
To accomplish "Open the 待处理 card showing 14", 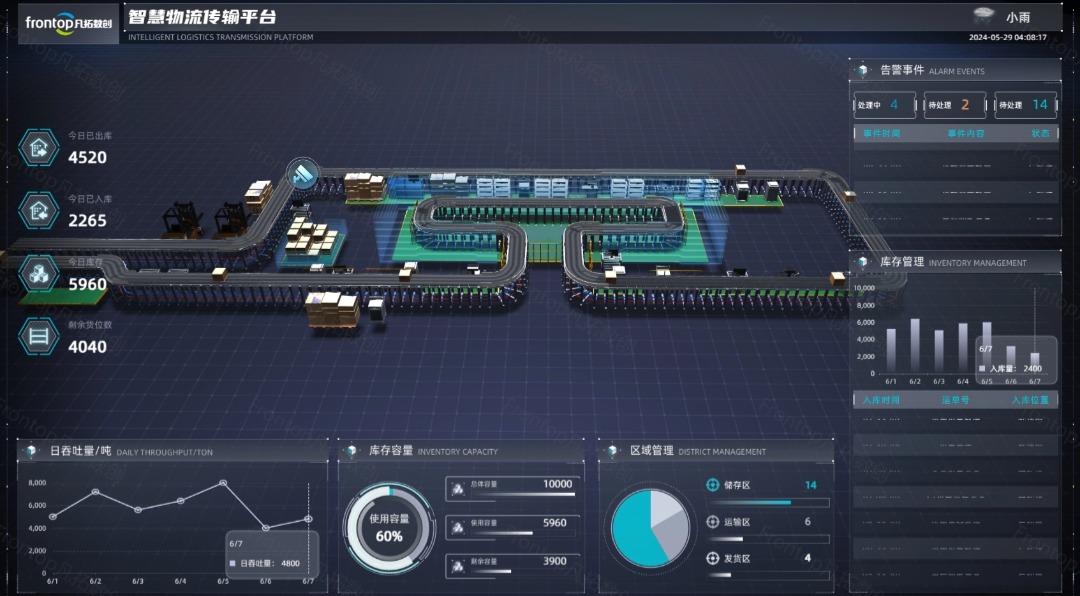I will 1027,105.
